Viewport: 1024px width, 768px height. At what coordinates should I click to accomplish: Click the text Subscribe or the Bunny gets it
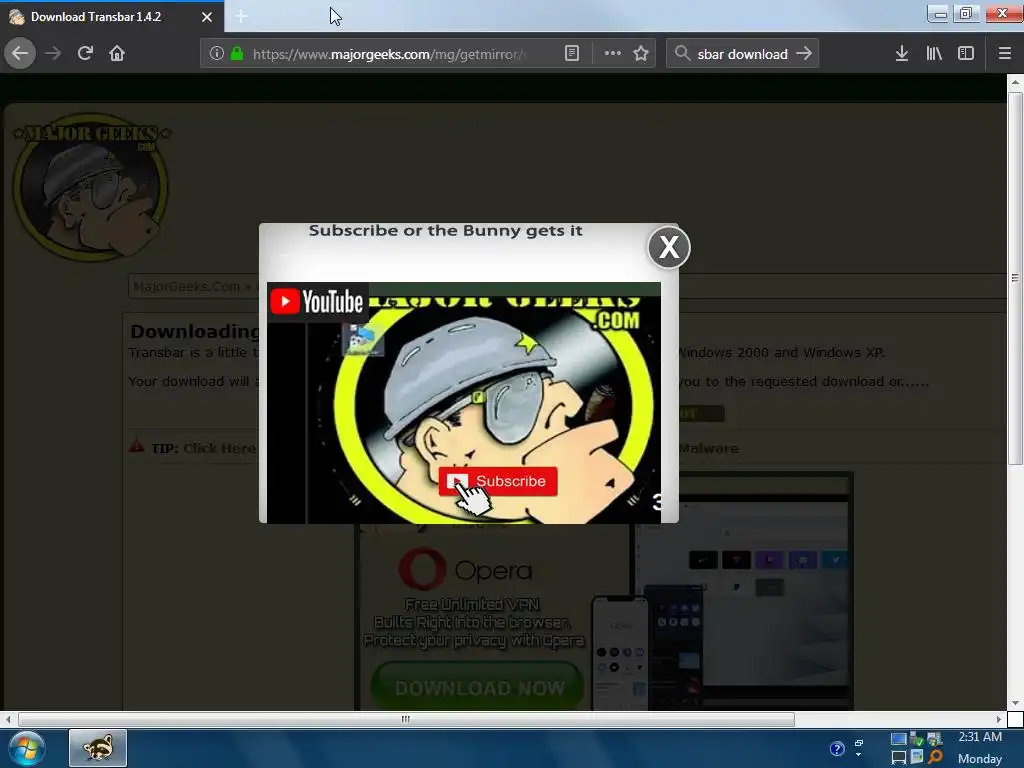[x=445, y=231]
